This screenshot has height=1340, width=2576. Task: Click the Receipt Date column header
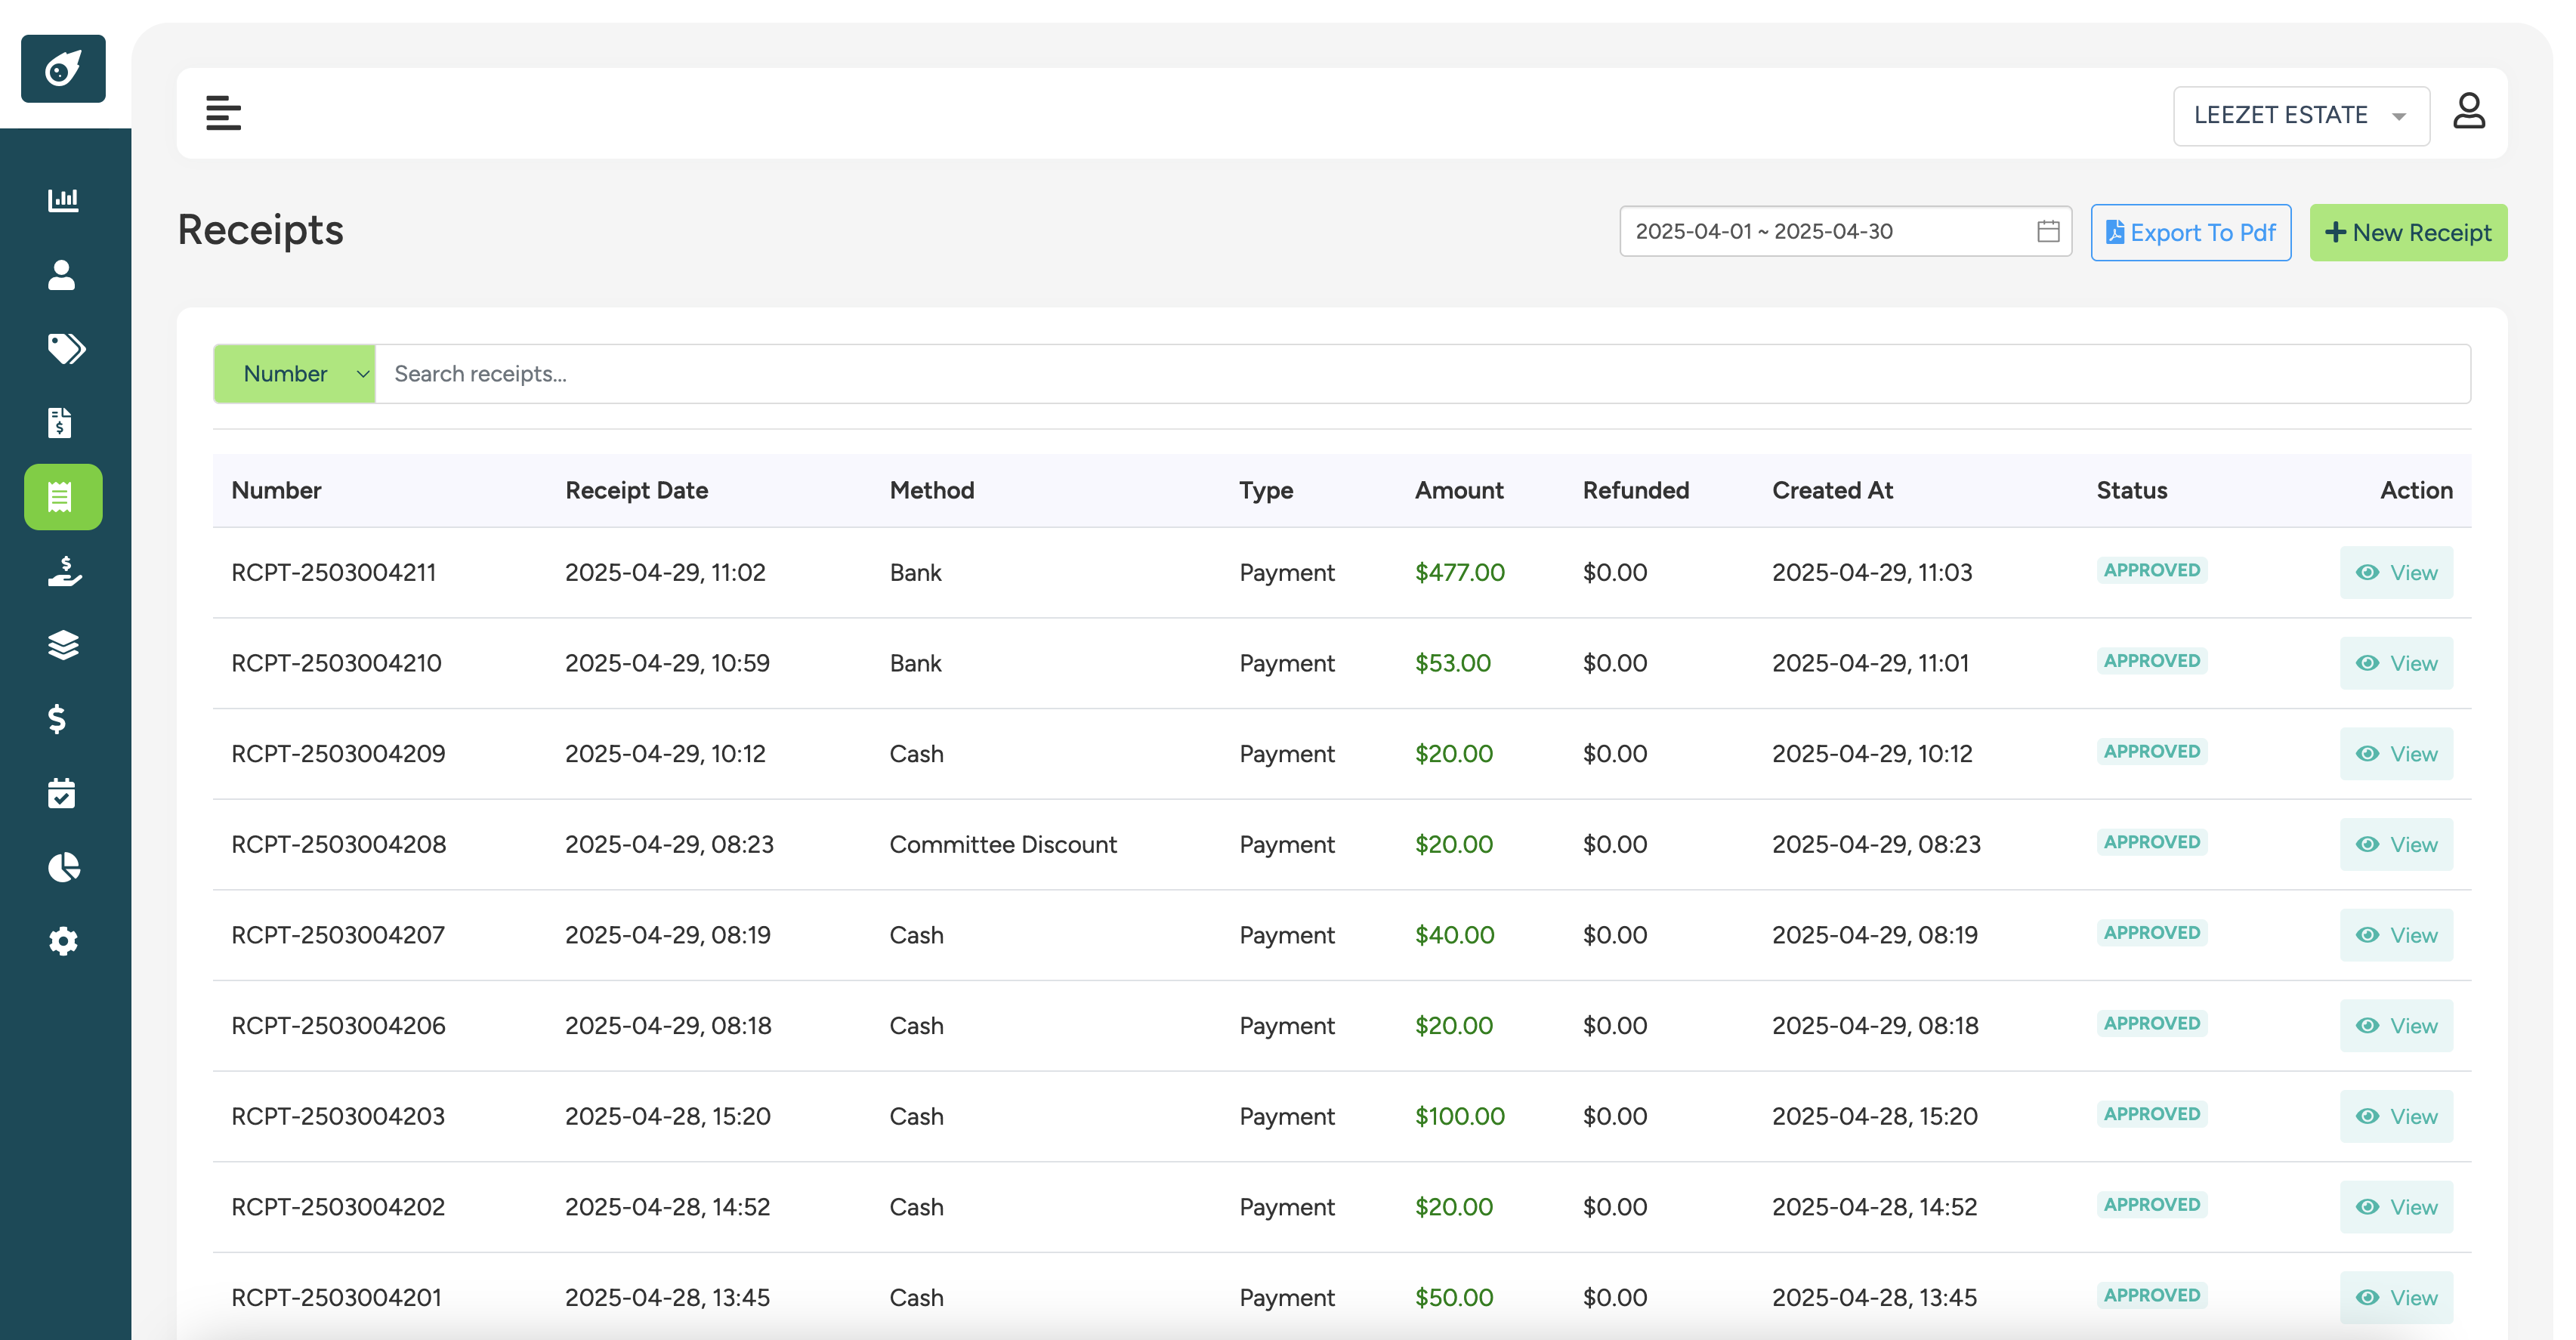[x=637, y=491]
